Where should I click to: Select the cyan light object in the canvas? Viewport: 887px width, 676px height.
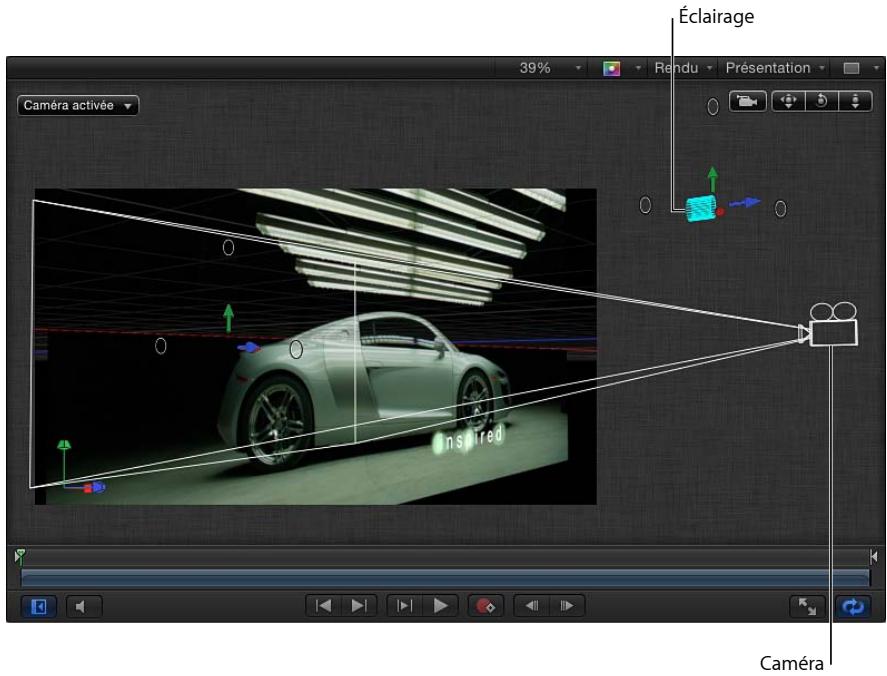pyautogui.click(x=701, y=209)
